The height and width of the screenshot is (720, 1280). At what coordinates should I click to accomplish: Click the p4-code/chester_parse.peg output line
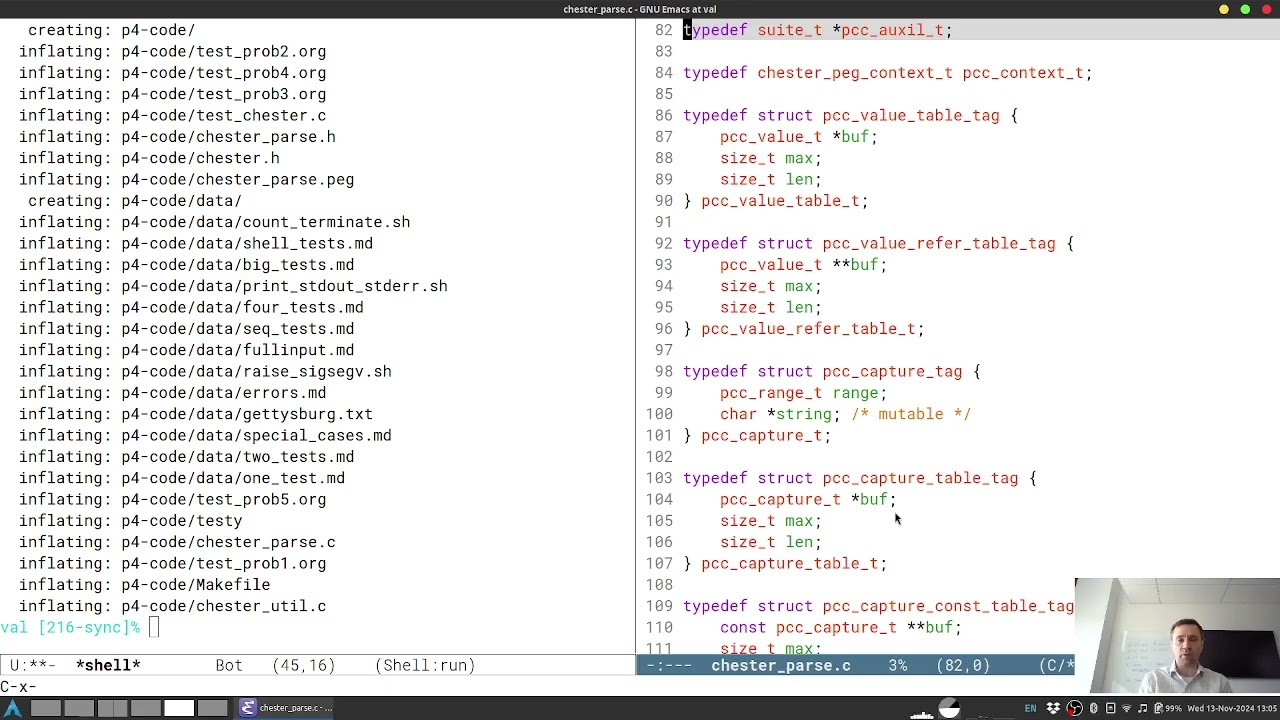point(186,180)
